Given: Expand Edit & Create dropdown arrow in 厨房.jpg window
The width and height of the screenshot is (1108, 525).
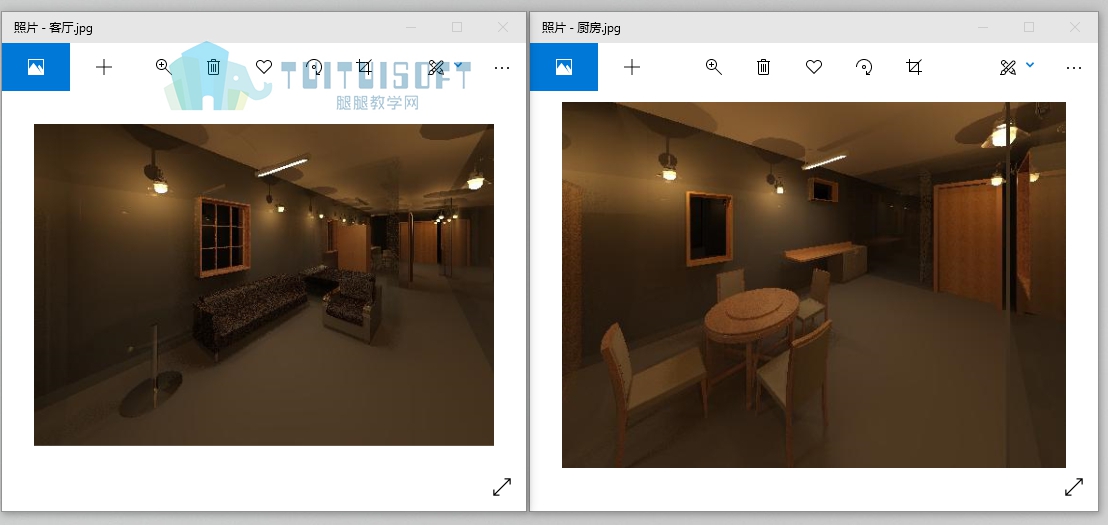Looking at the screenshot, I should coord(1030,65).
